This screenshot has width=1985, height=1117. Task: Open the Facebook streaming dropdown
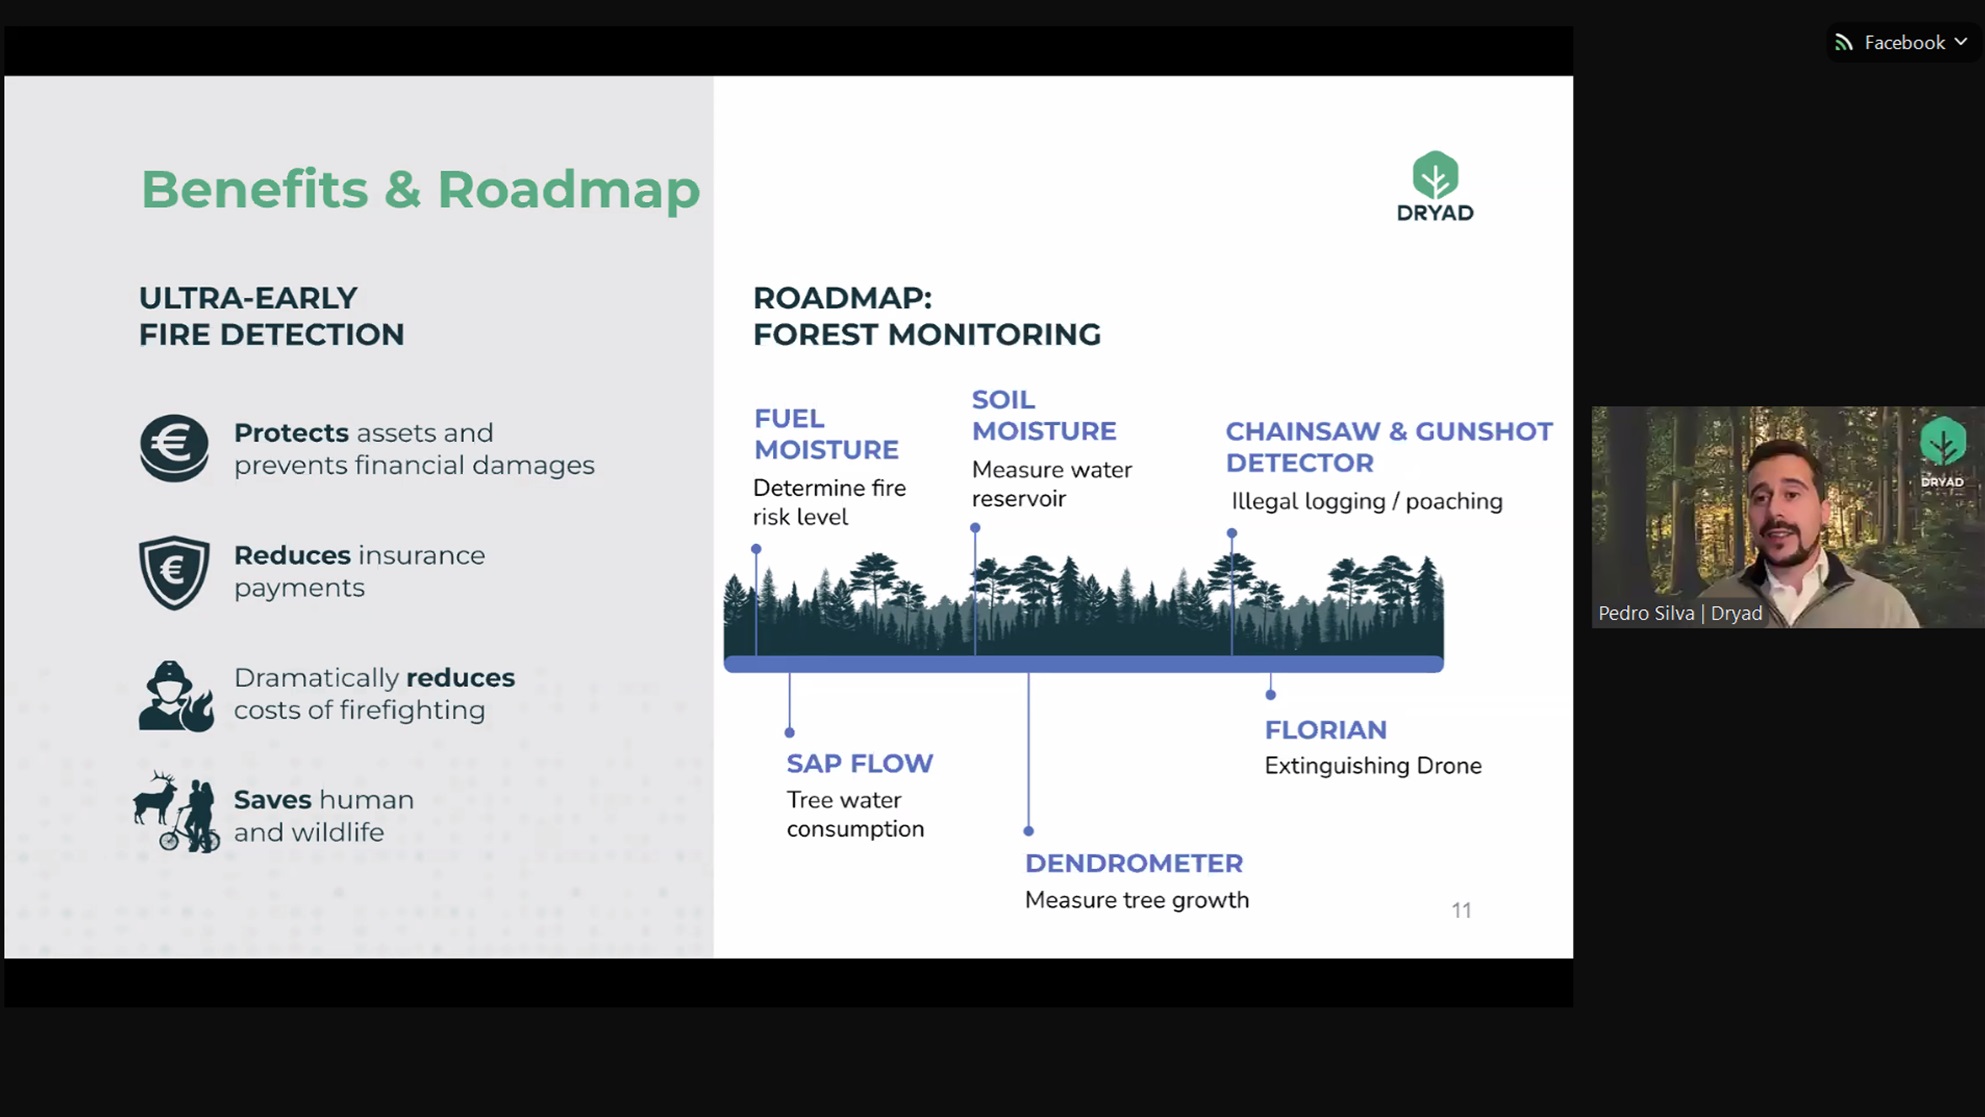tap(1905, 42)
